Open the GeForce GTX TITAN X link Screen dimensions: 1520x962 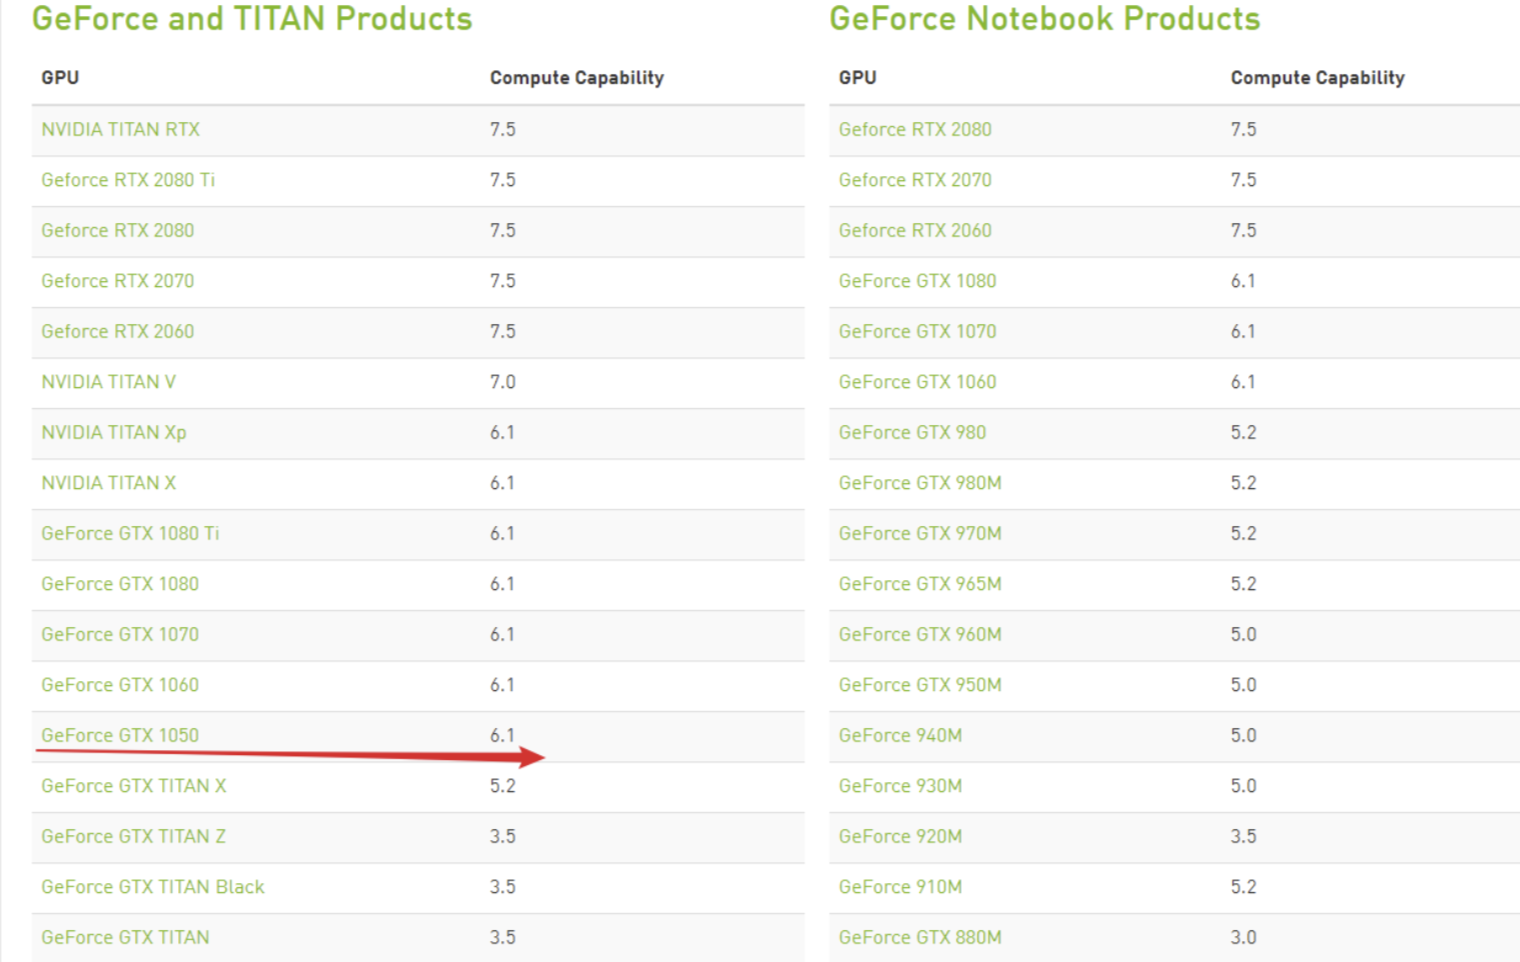pyautogui.click(x=134, y=786)
